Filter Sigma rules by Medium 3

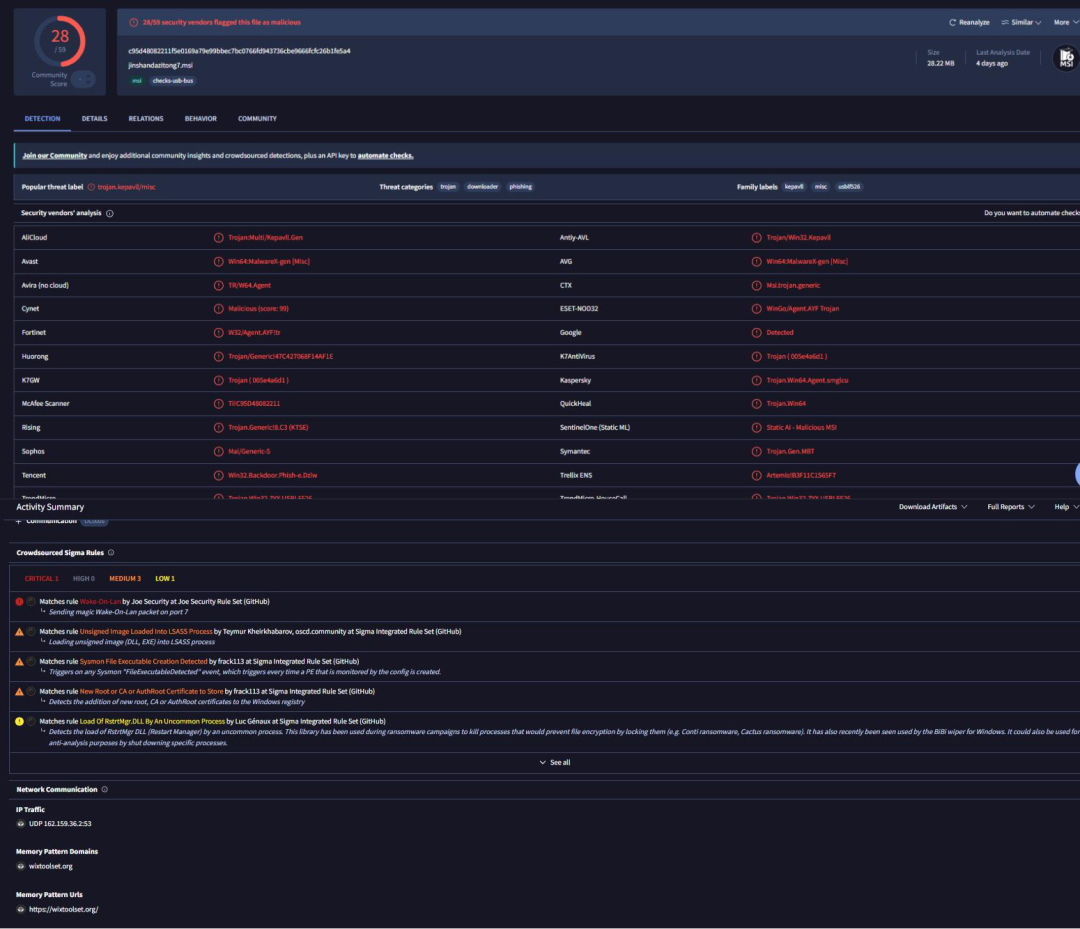click(x=125, y=578)
